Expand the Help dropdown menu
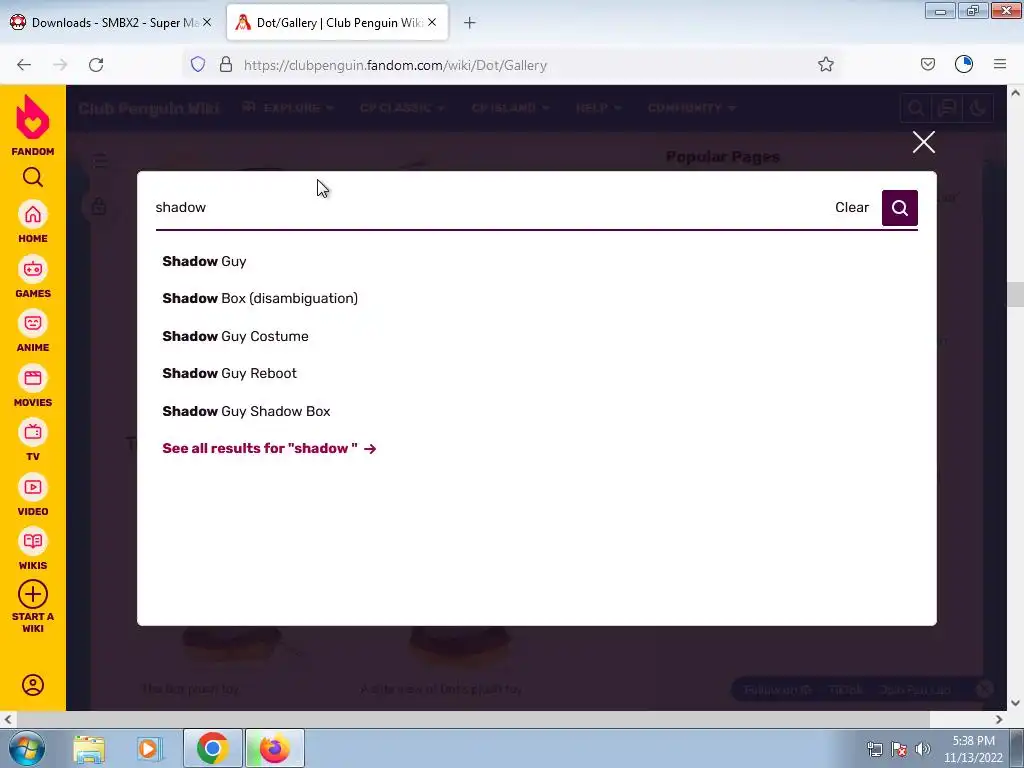1024x768 pixels. [x=599, y=108]
